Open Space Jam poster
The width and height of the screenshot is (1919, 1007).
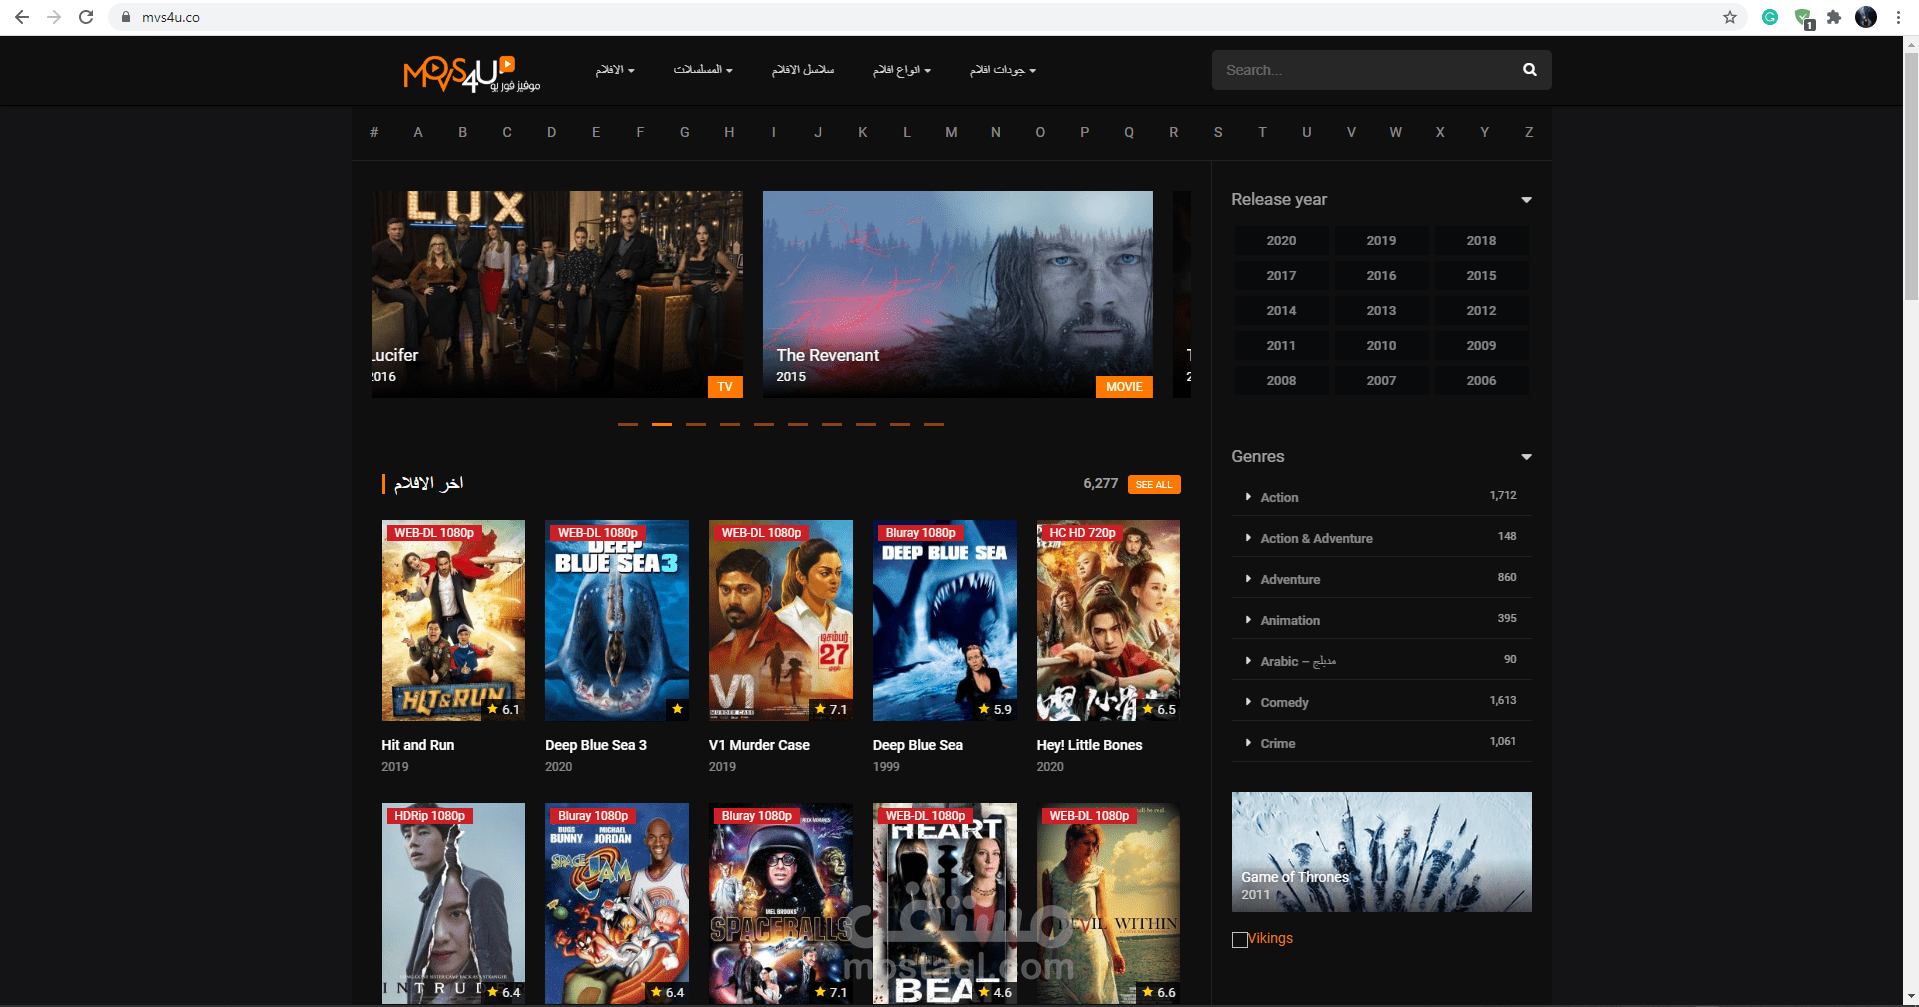tap(617, 903)
